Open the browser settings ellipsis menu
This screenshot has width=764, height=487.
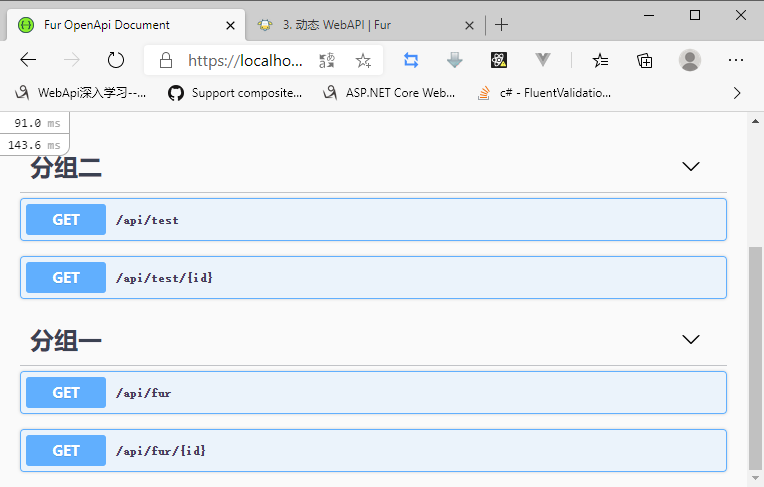coord(736,60)
